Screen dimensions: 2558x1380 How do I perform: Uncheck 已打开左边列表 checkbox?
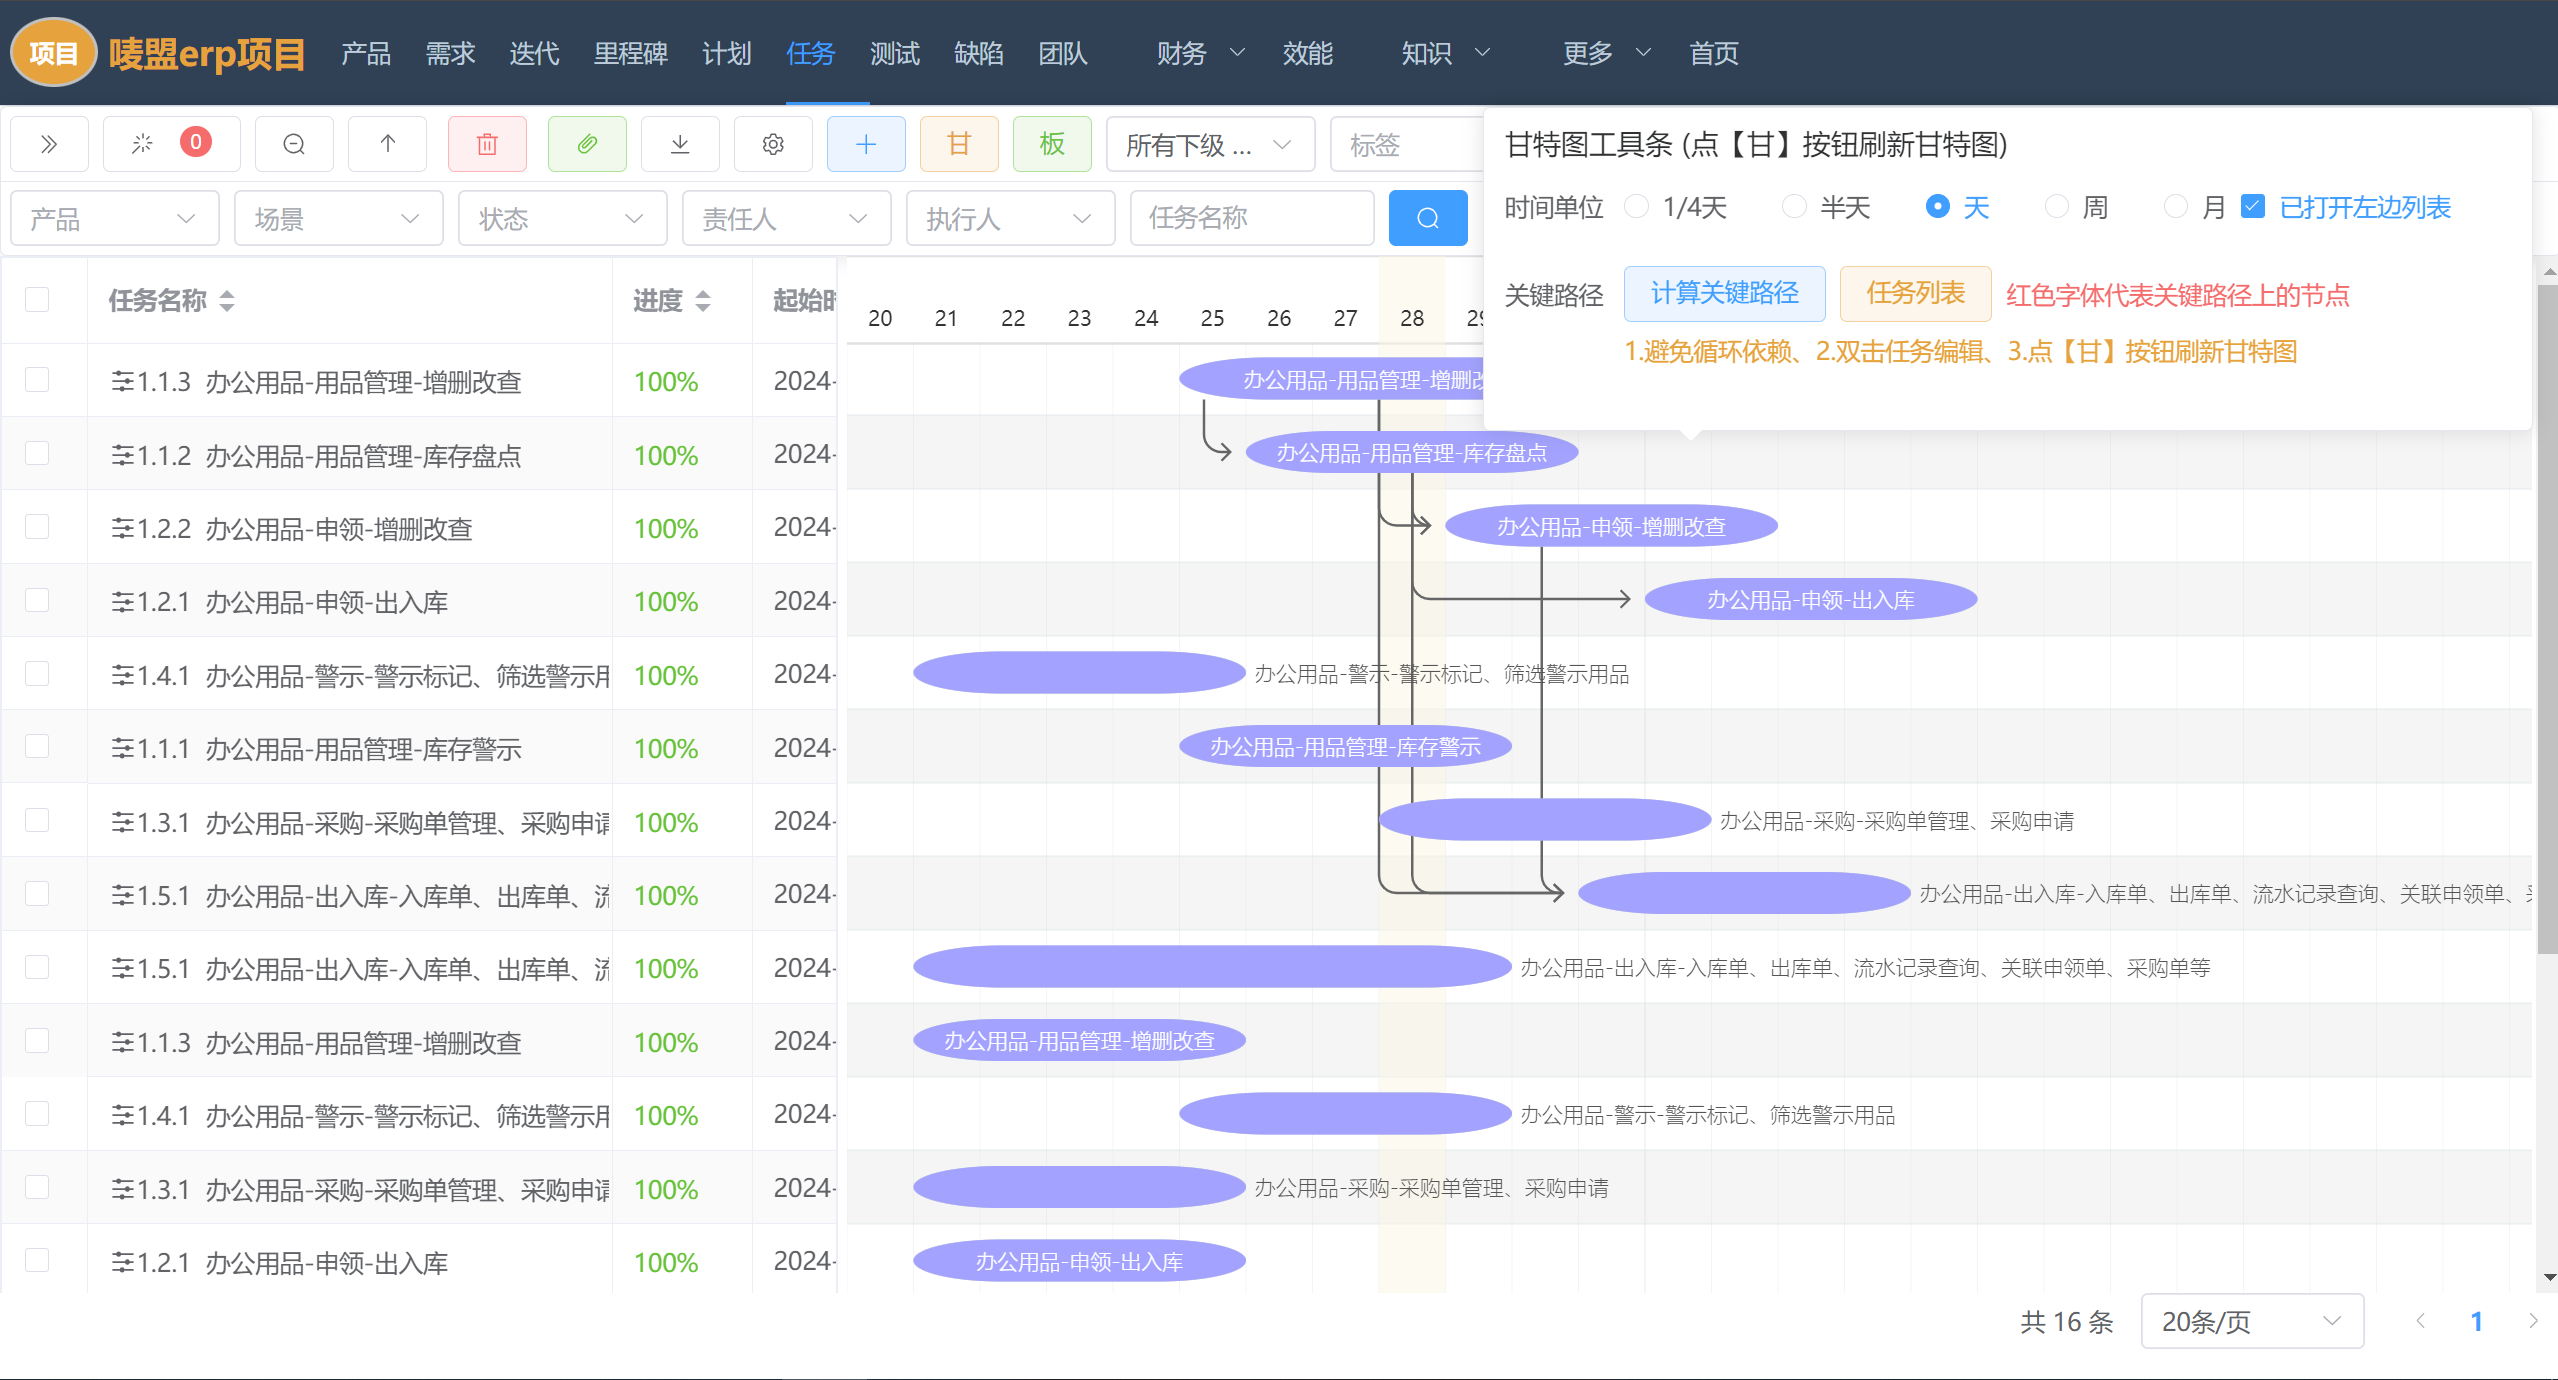point(2251,205)
